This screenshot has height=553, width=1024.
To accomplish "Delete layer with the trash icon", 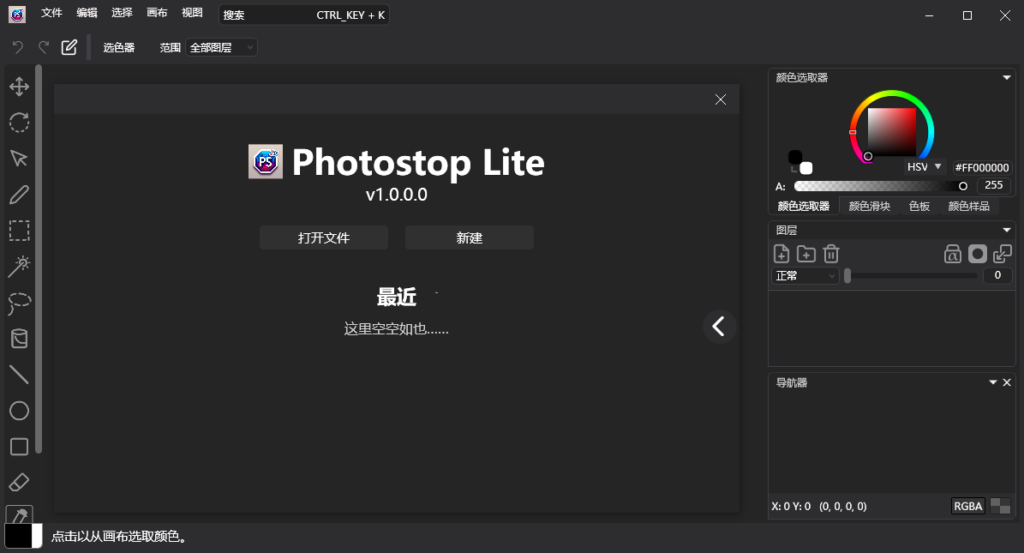I will pos(831,254).
